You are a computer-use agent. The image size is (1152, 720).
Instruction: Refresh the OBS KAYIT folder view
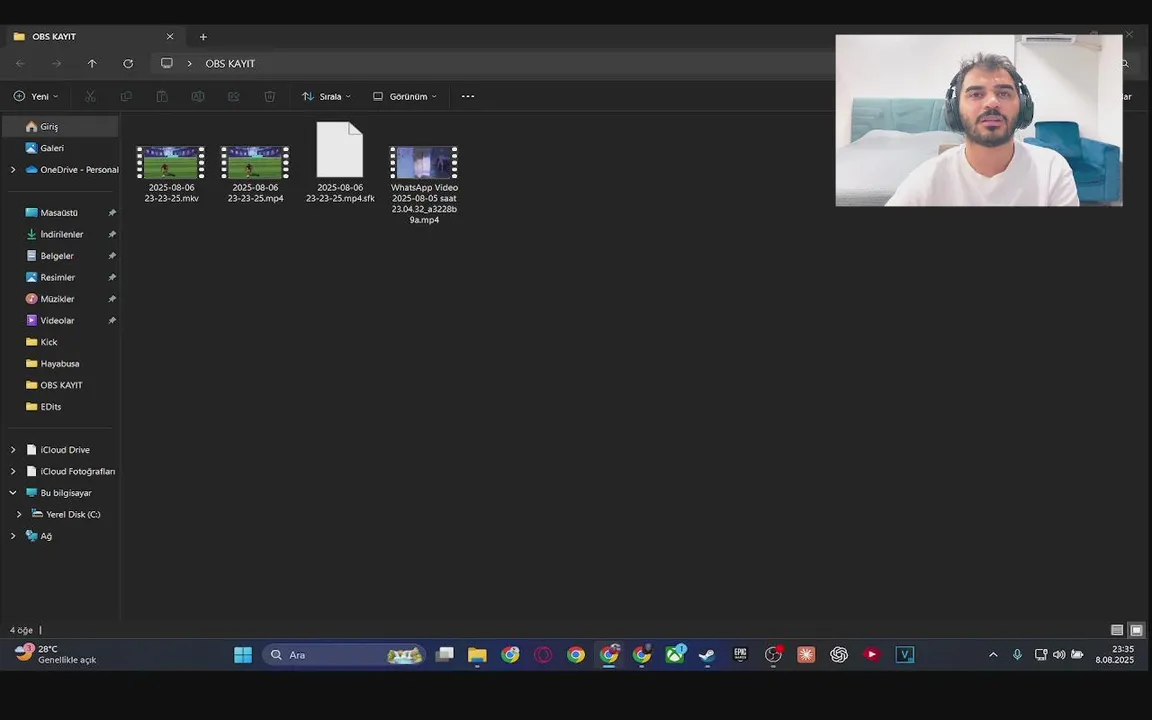128,64
